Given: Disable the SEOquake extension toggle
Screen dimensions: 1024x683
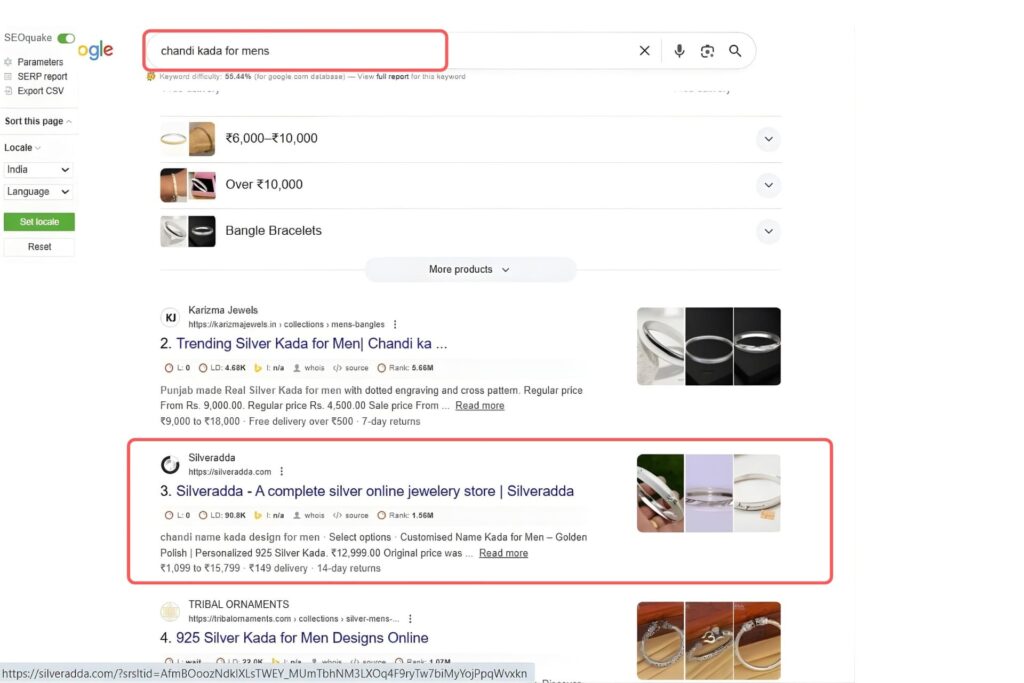Looking at the screenshot, I should tap(66, 38).
